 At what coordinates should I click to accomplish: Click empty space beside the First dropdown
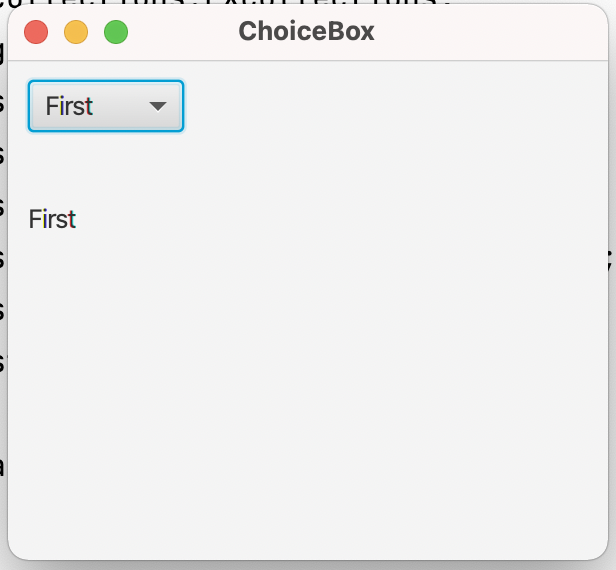pyautogui.click(x=393, y=106)
